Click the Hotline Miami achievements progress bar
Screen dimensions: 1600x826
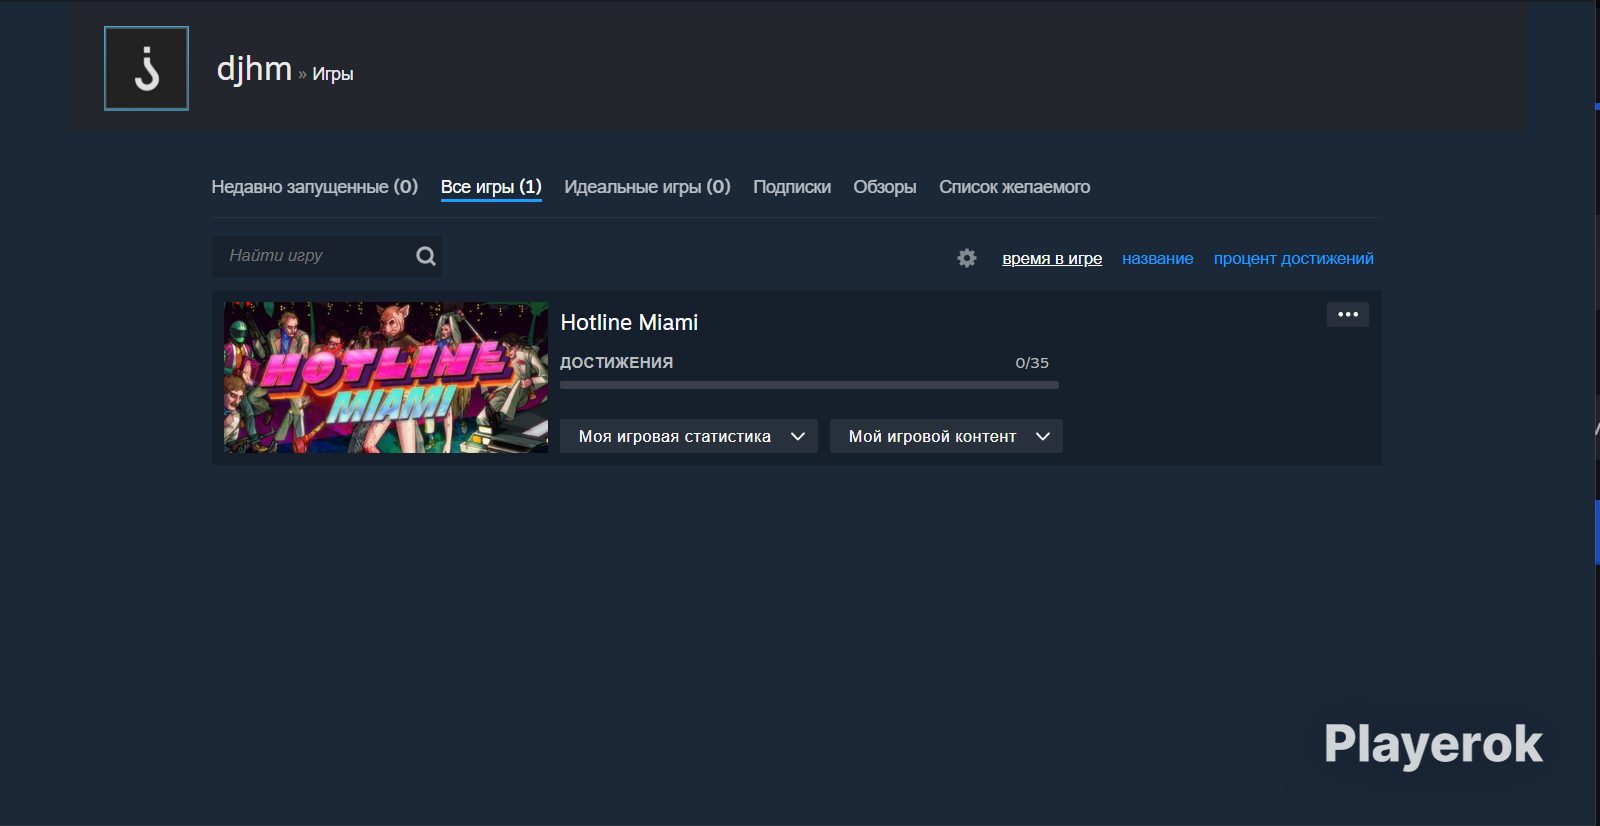point(809,385)
